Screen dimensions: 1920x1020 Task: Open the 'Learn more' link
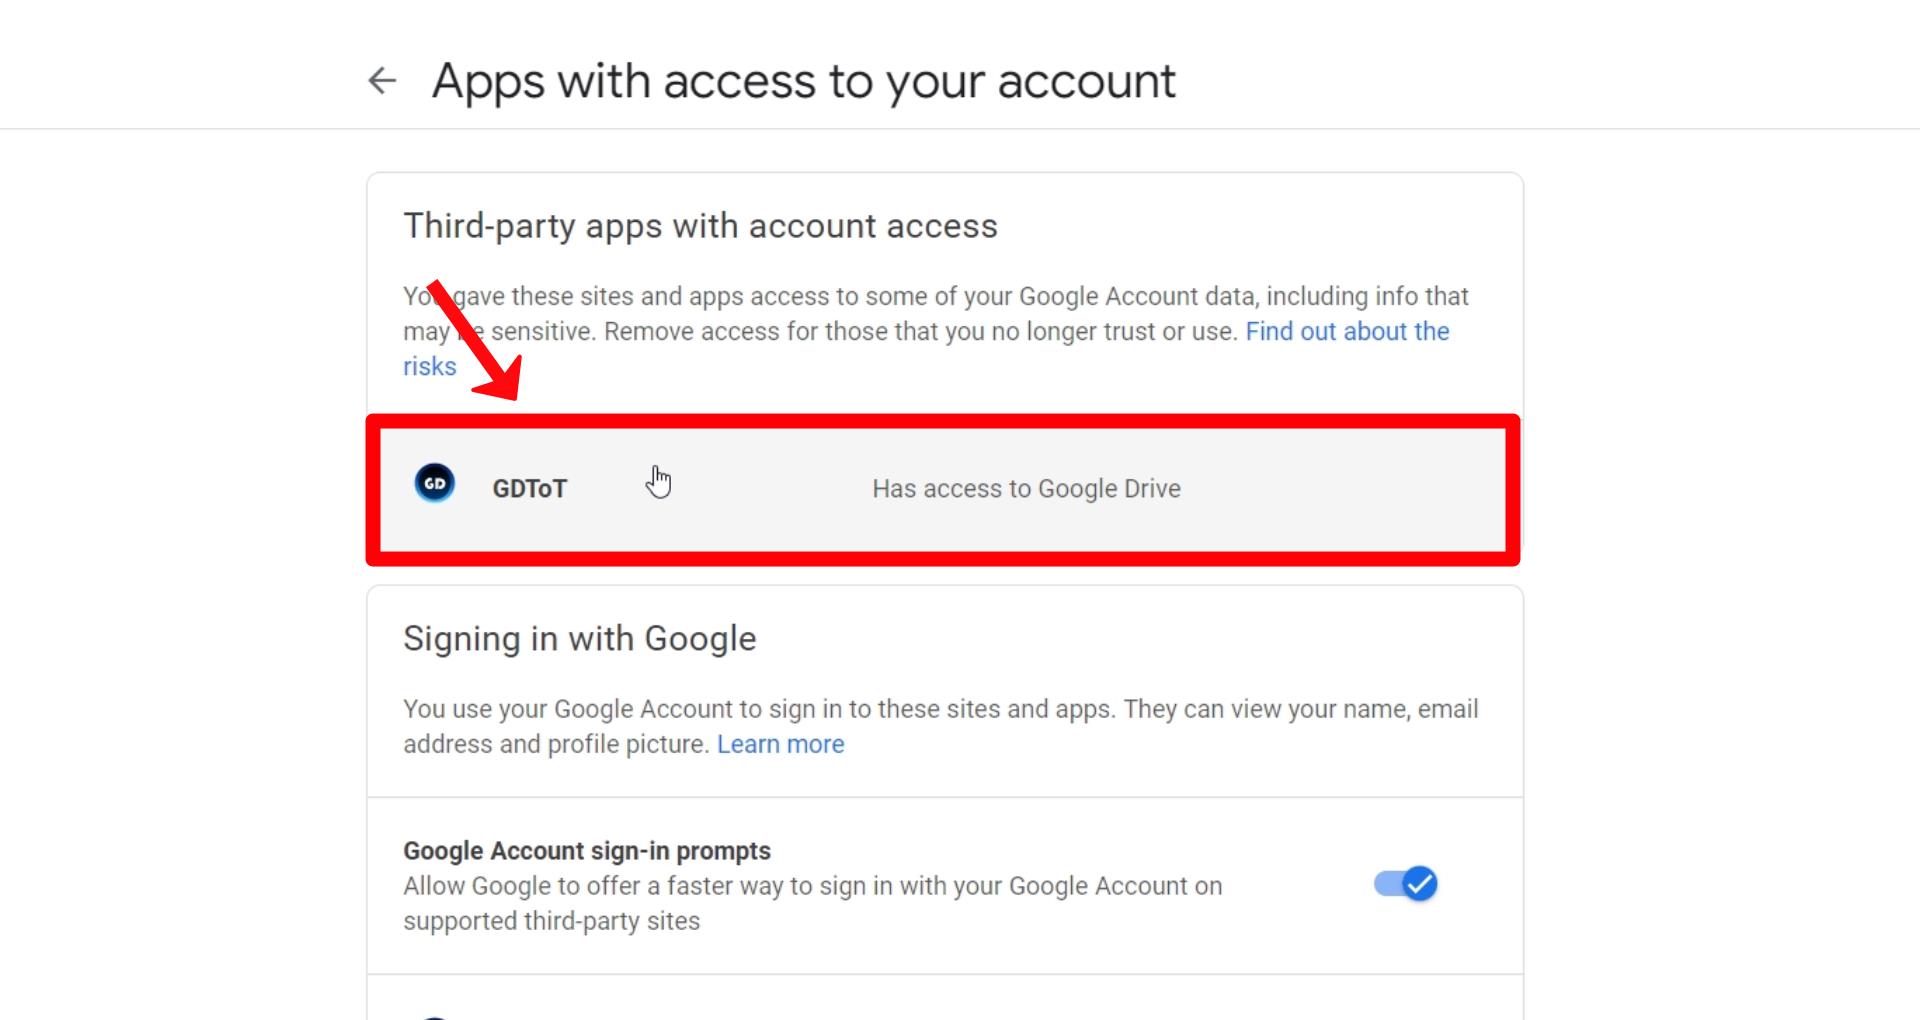(x=780, y=745)
